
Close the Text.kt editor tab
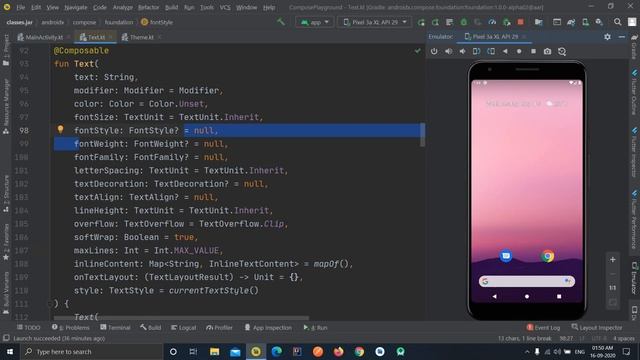tap(111, 37)
